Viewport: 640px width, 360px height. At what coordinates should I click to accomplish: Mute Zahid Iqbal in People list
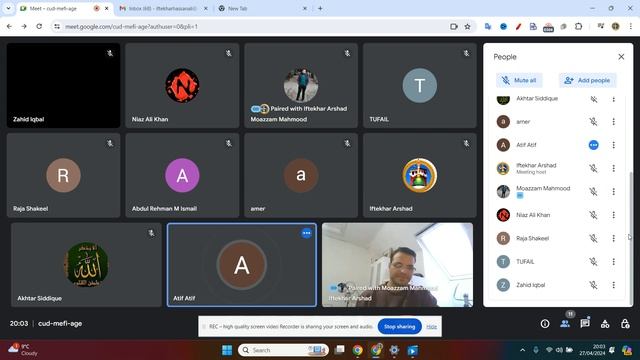[x=593, y=285]
